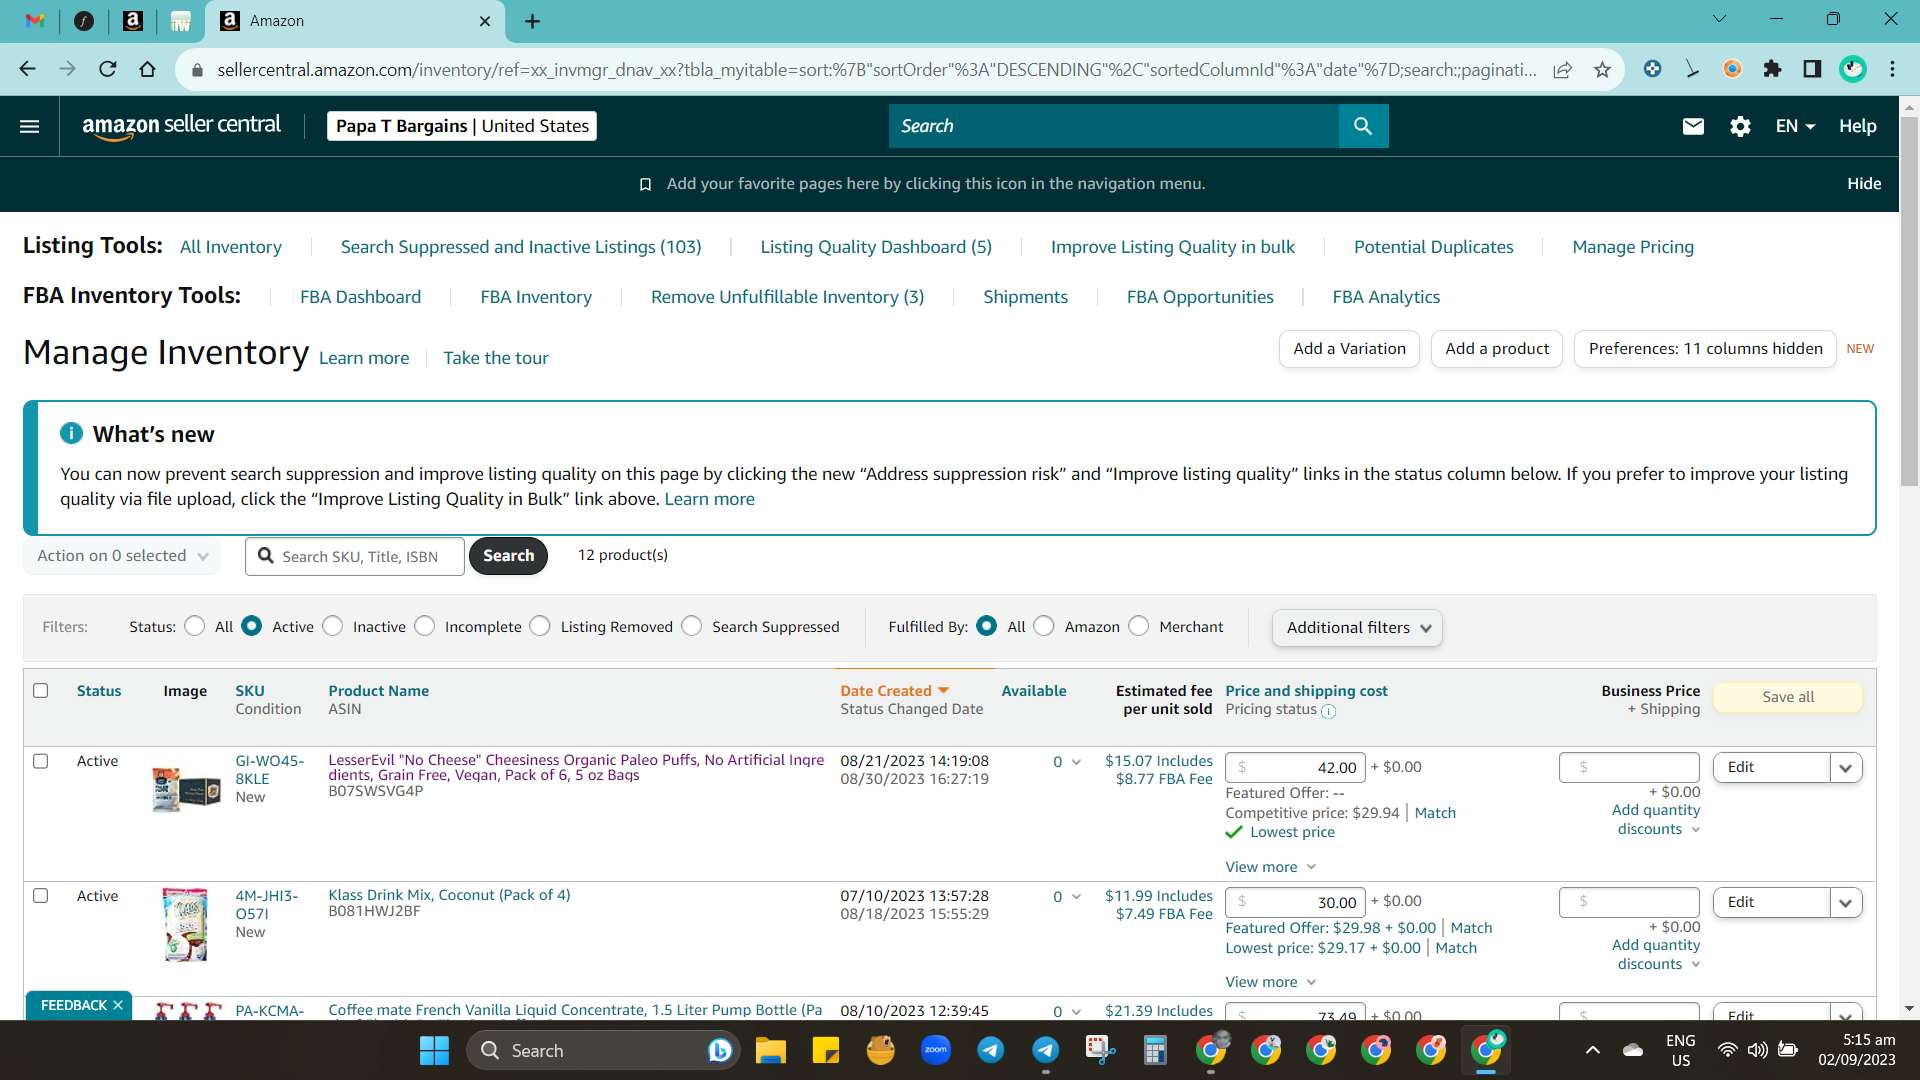1920x1080 pixels.
Task: Click the magnifier search button in header
Action: [x=1363, y=126]
